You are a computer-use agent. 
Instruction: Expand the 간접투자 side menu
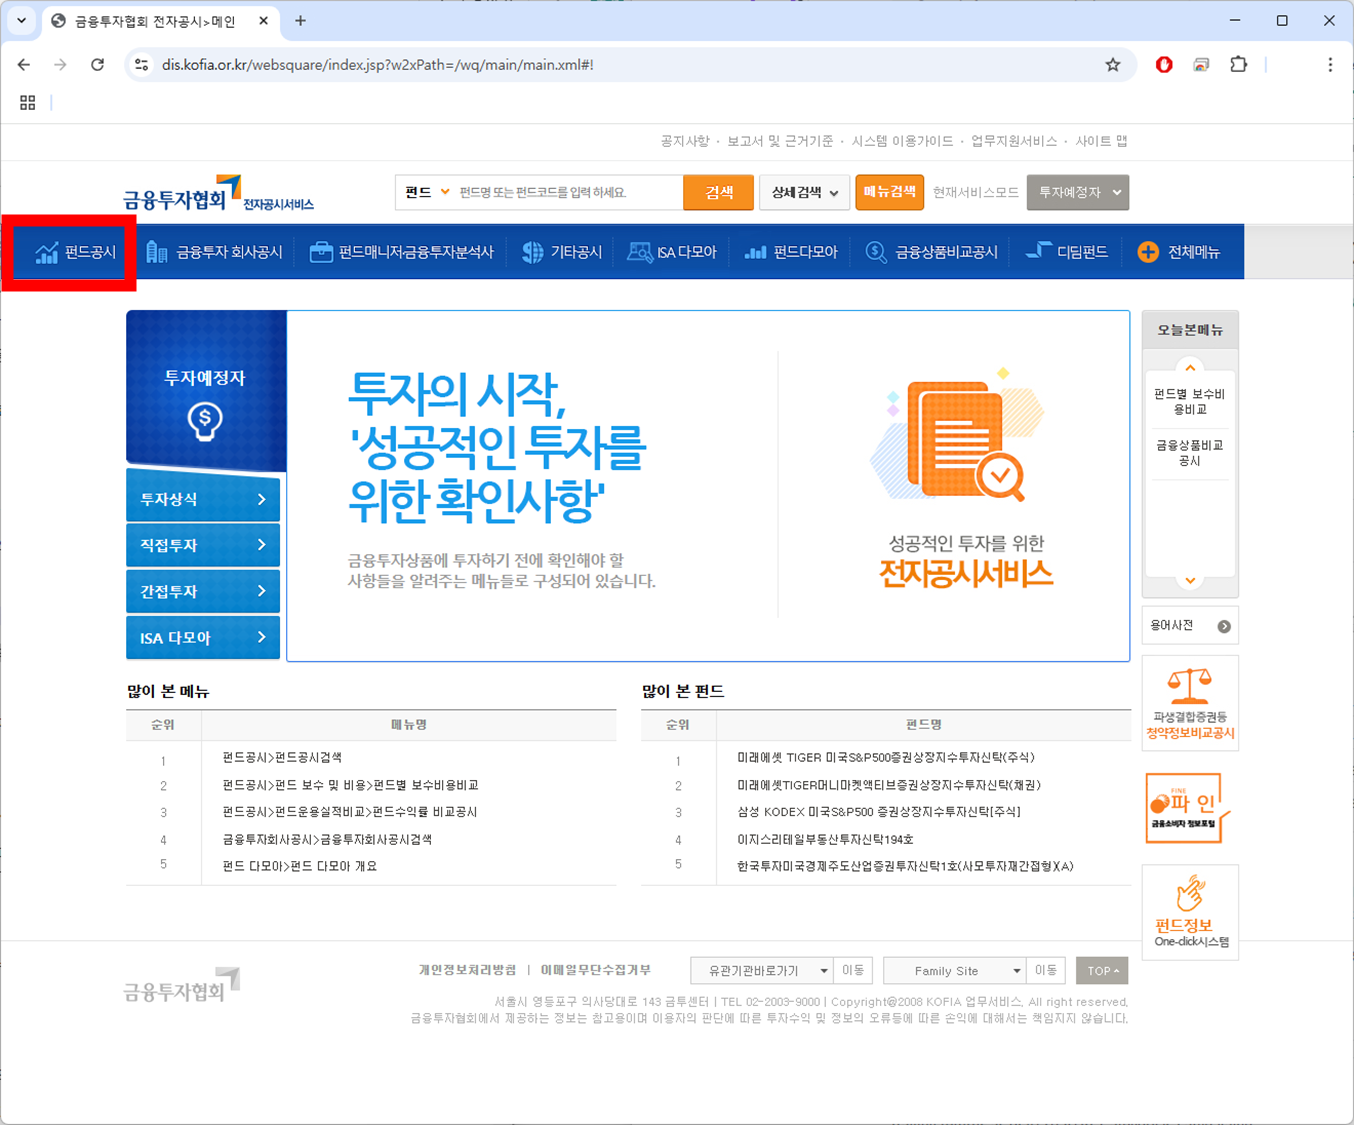[203, 591]
